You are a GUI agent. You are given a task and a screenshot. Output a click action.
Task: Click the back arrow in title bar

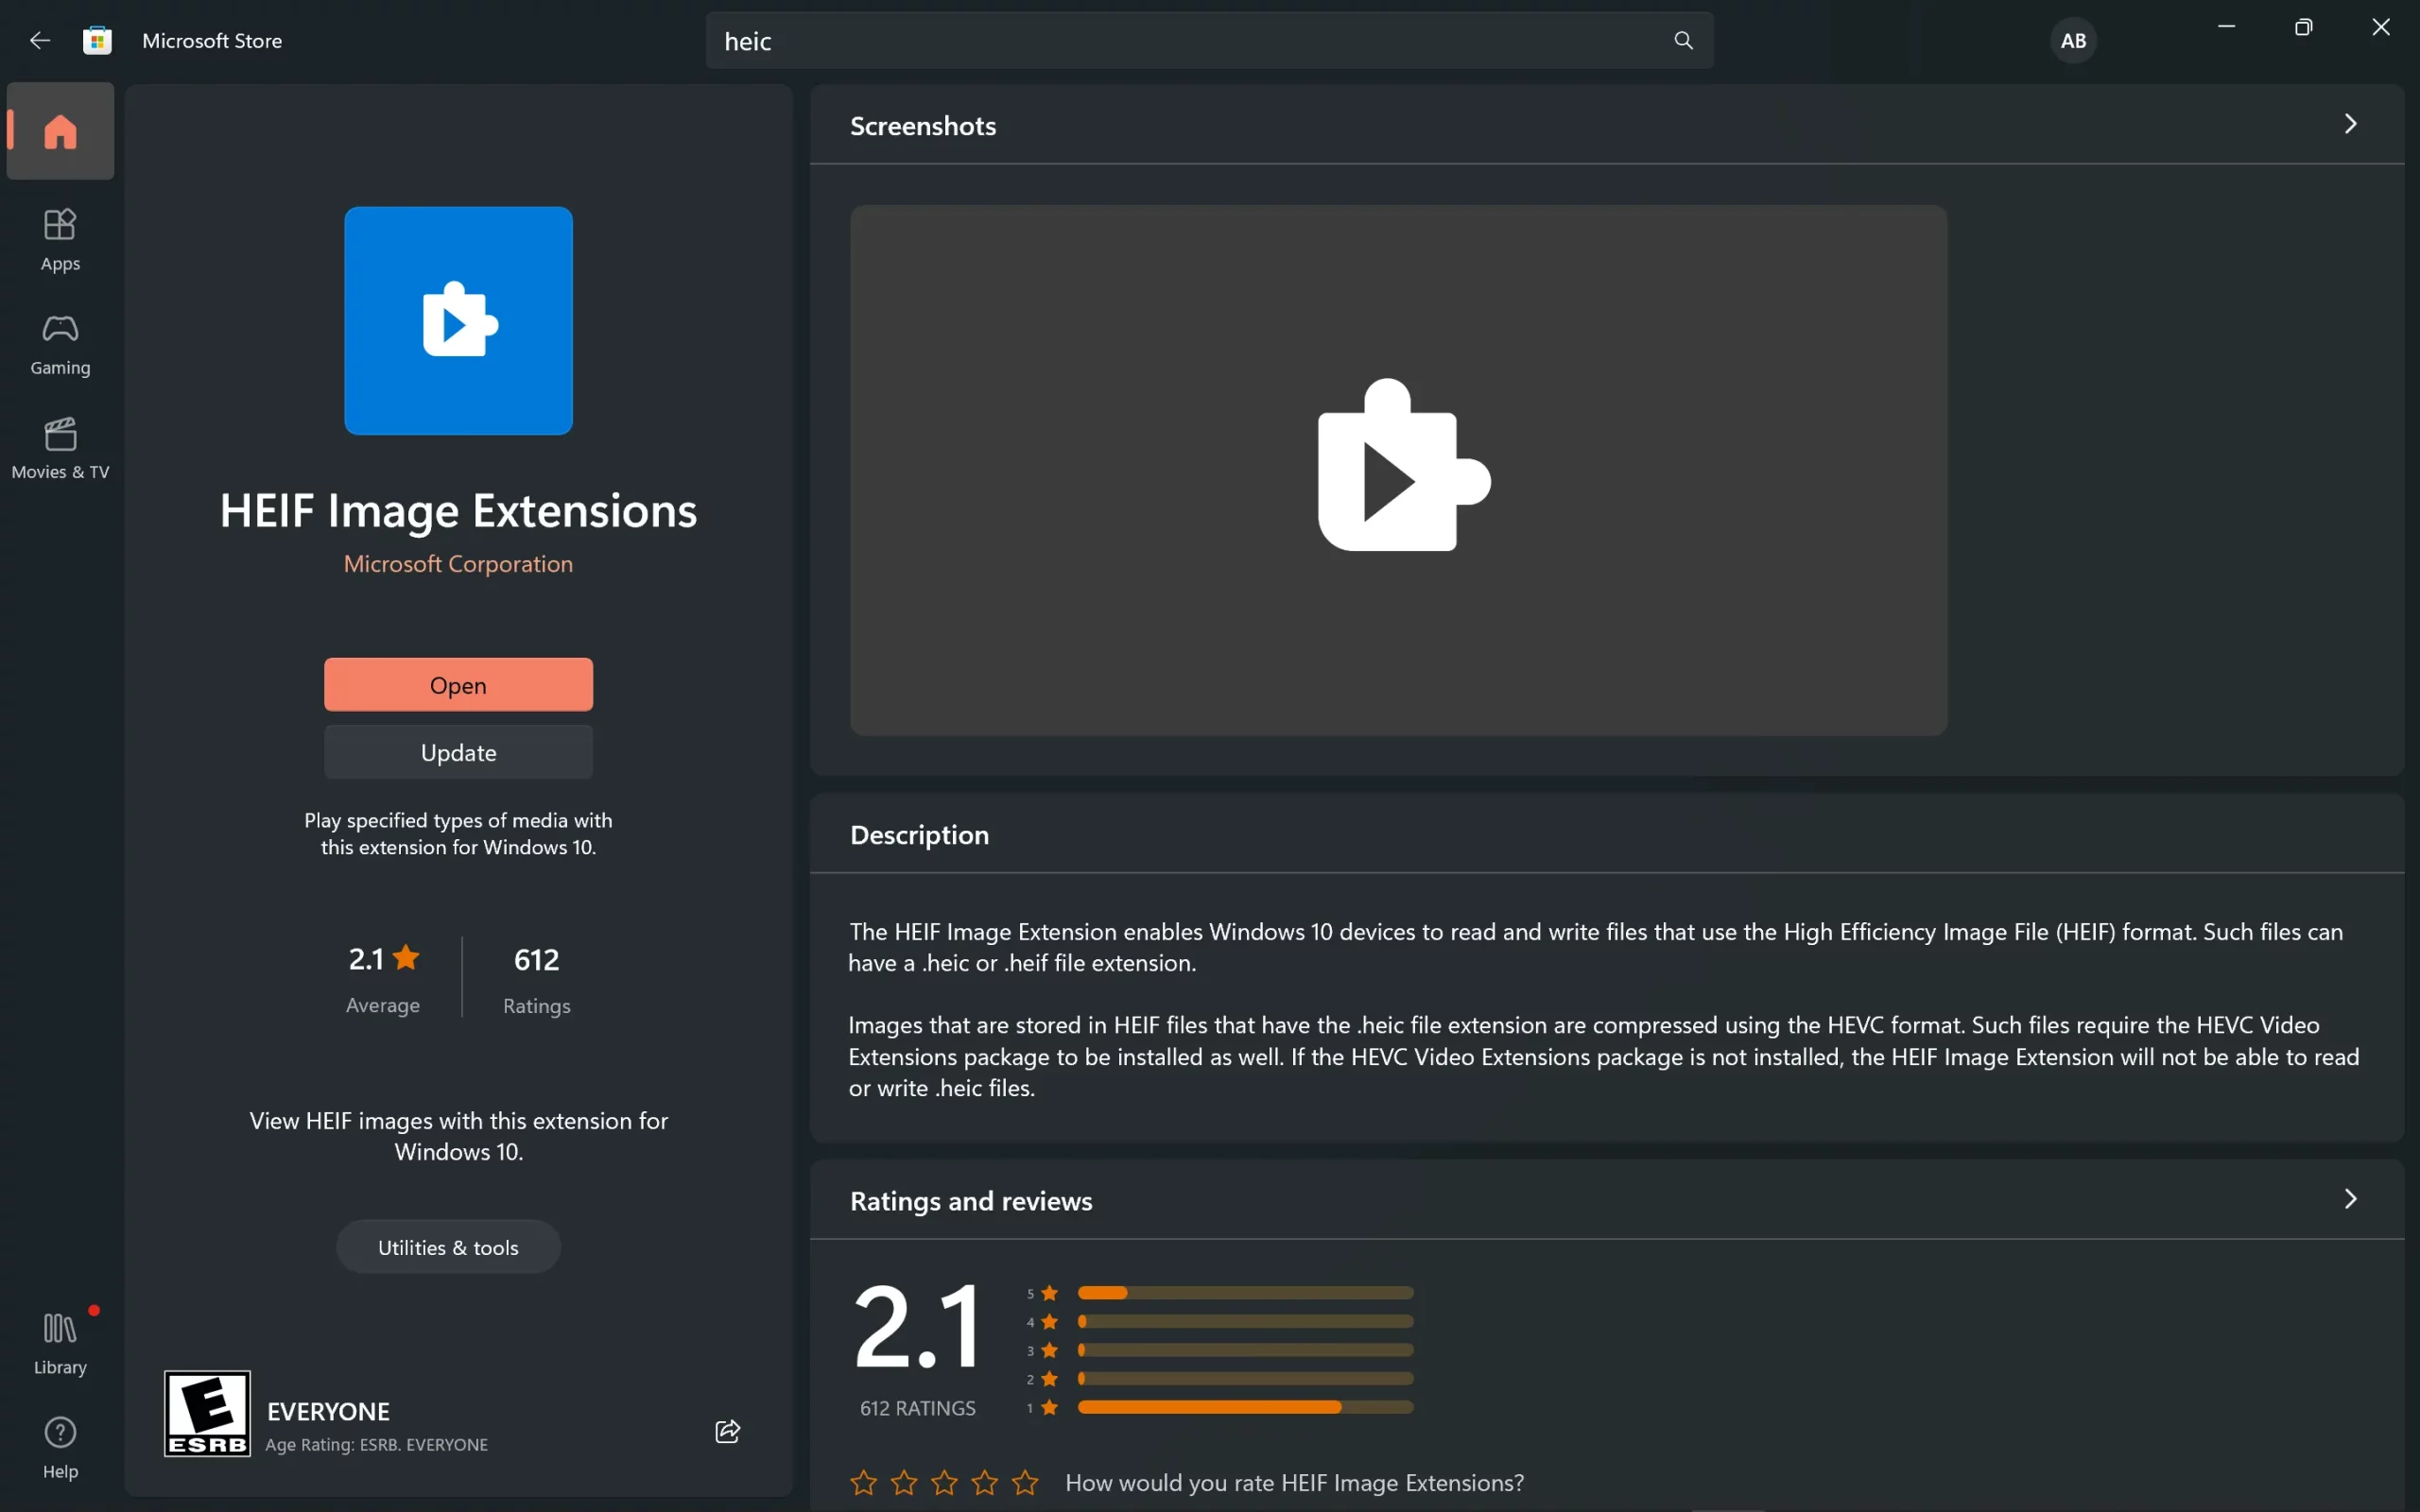pyautogui.click(x=40, y=41)
